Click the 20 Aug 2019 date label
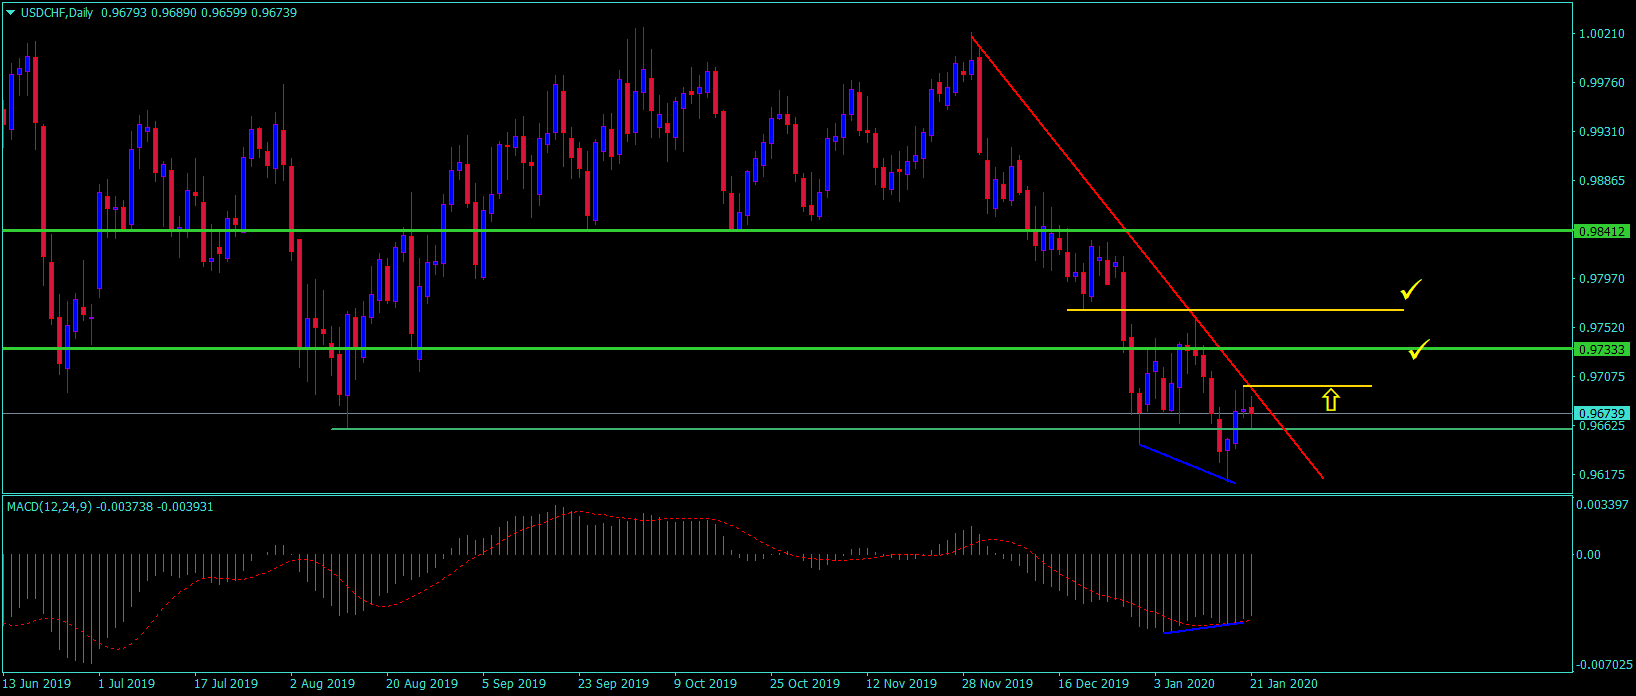 click(422, 684)
